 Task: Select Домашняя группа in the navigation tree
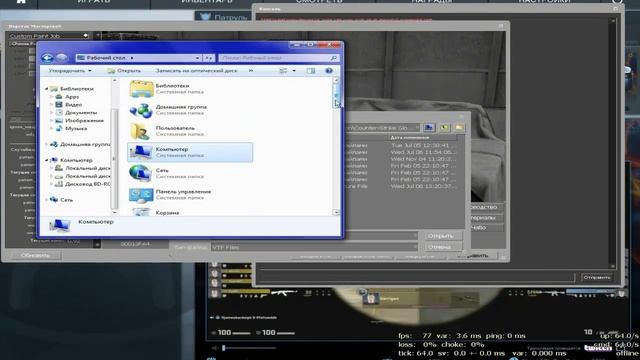tap(85, 144)
